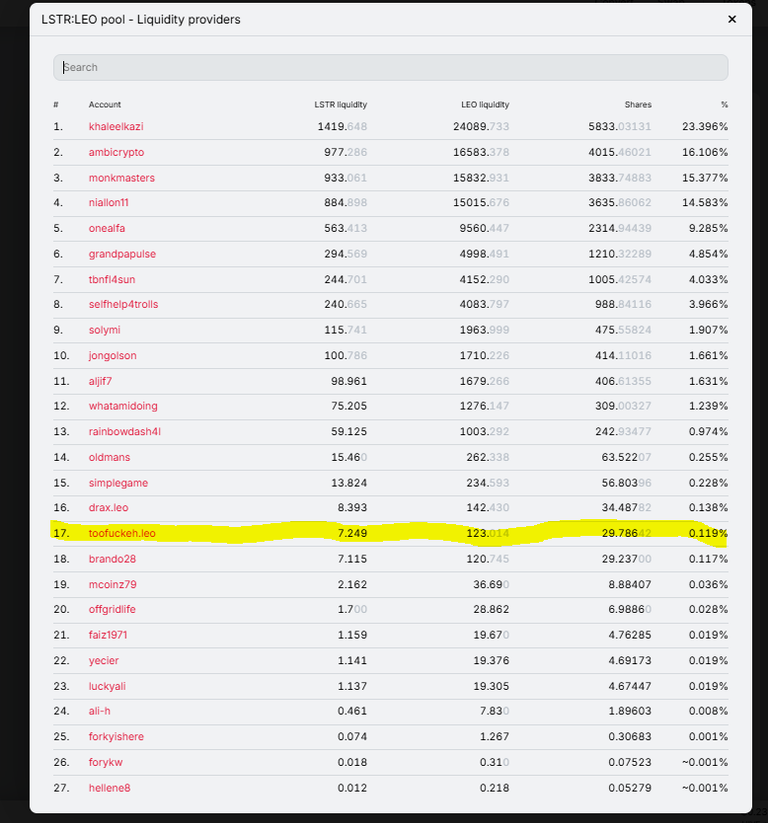The width and height of the screenshot is (768, 823).
Task: Click the Shares column header
Action: (x=638, y=104)
